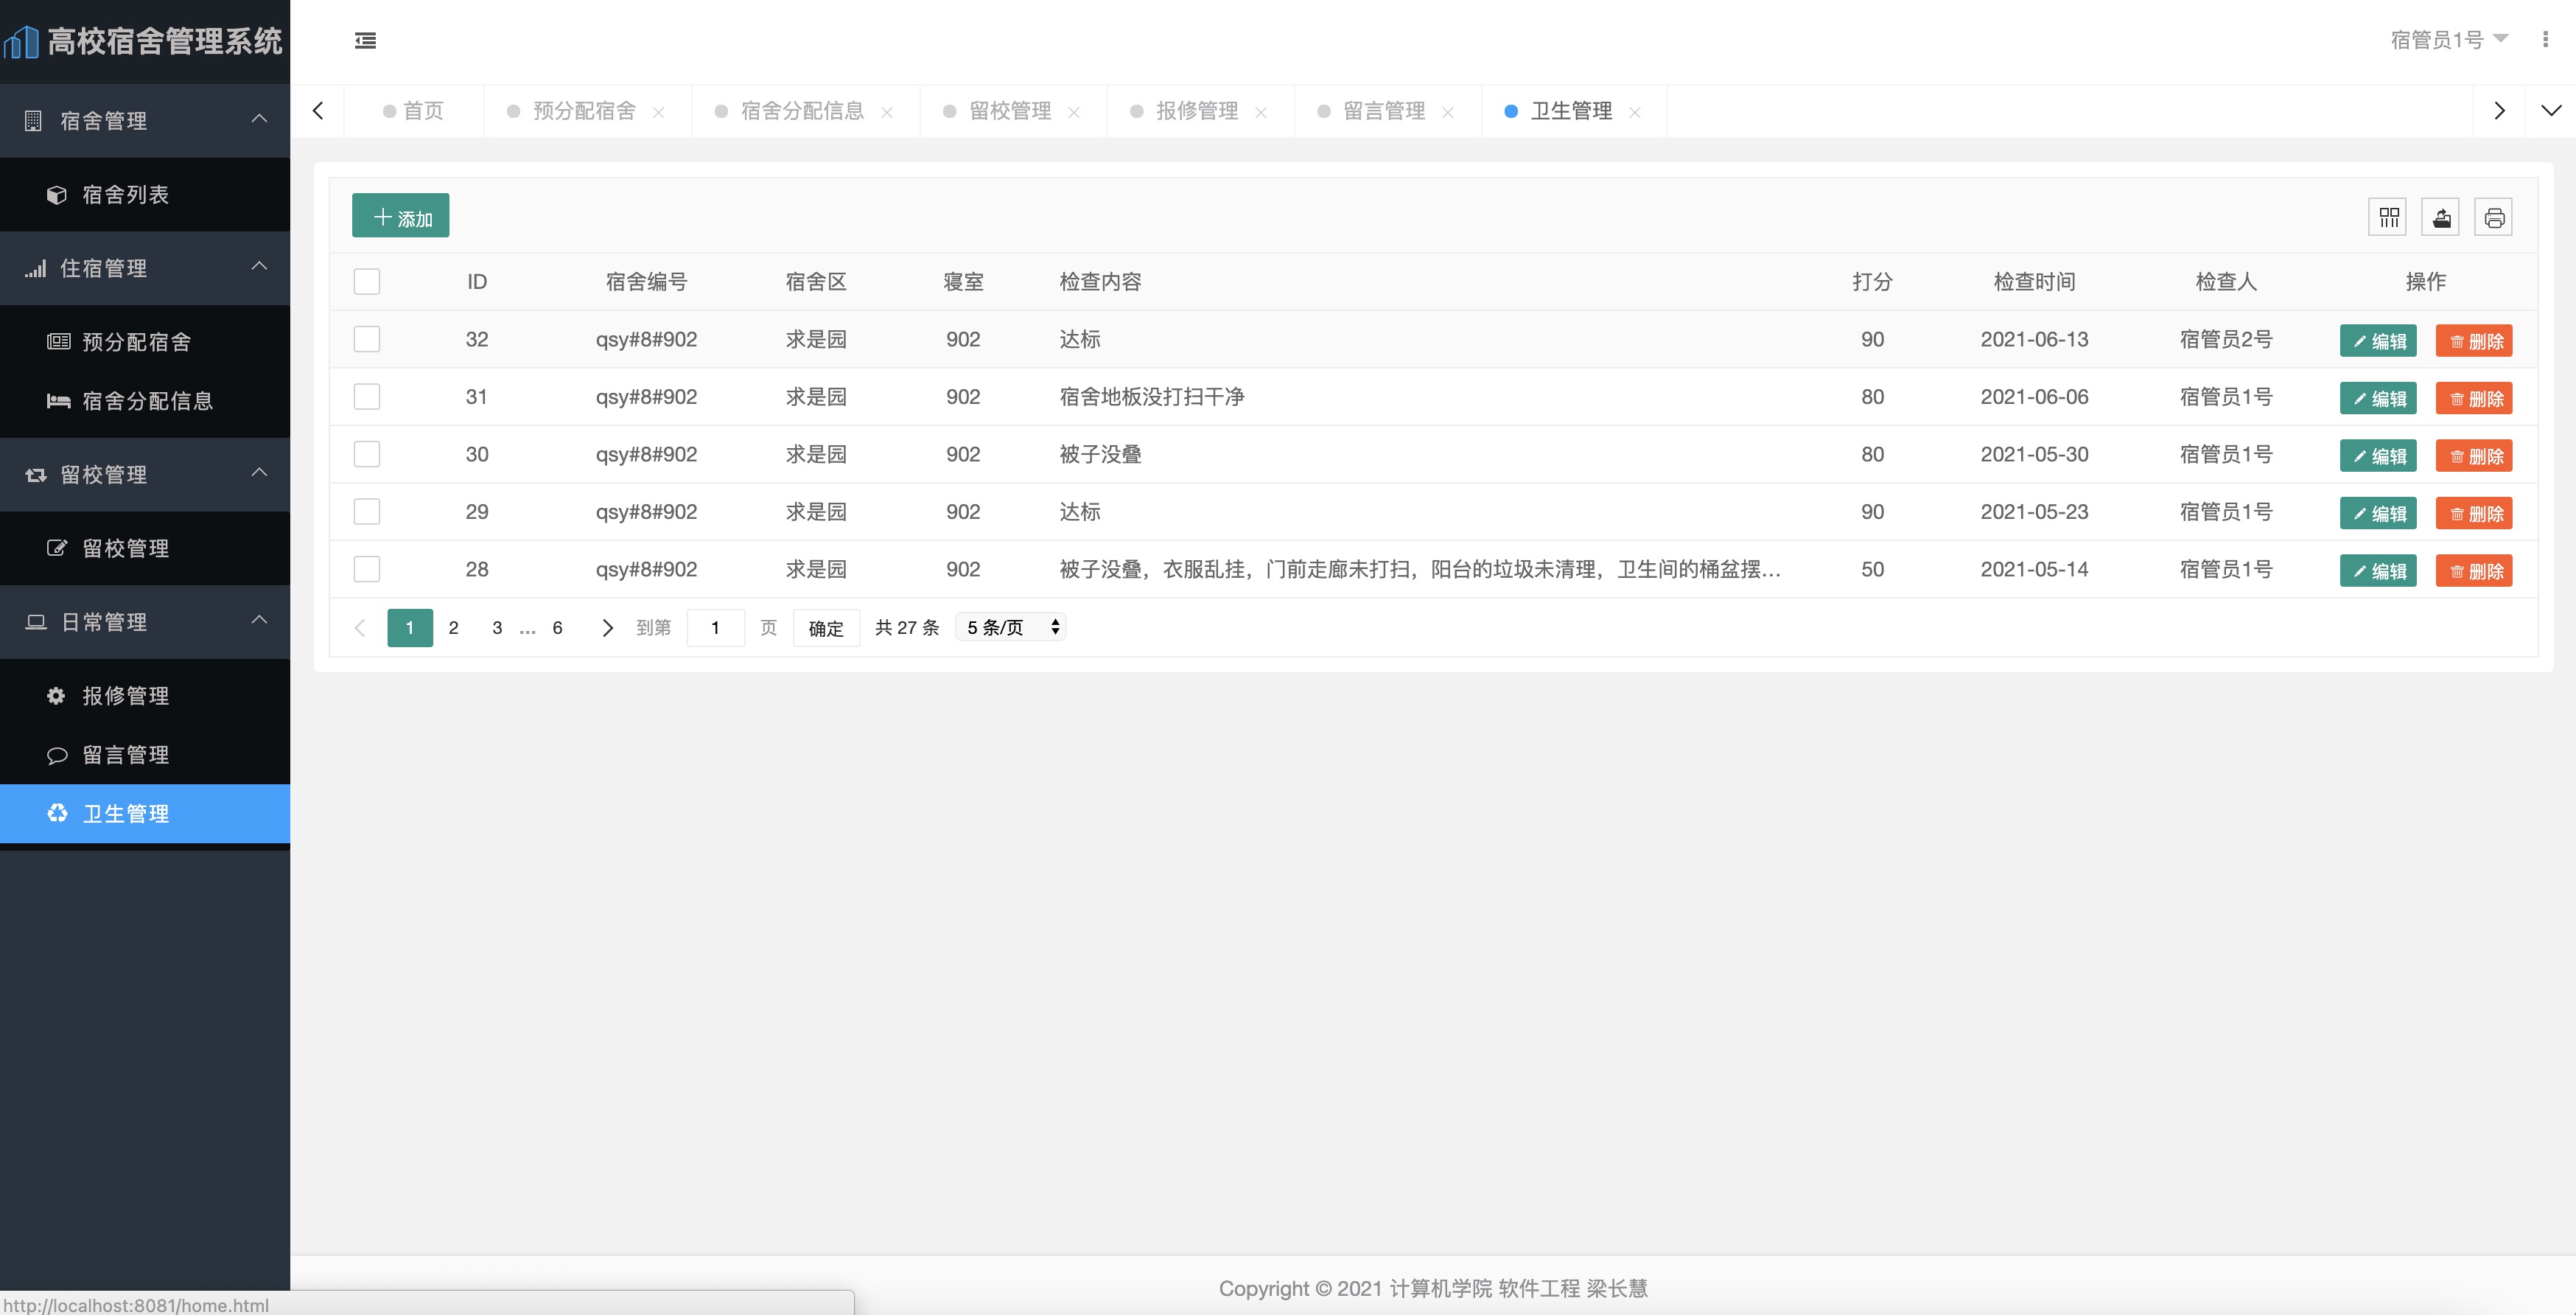Image resolution: width=2576 pixels, height=1315 pixels.
Task: Open the 5 条/页 page size selector
Action: click(x=1012, y=627)
